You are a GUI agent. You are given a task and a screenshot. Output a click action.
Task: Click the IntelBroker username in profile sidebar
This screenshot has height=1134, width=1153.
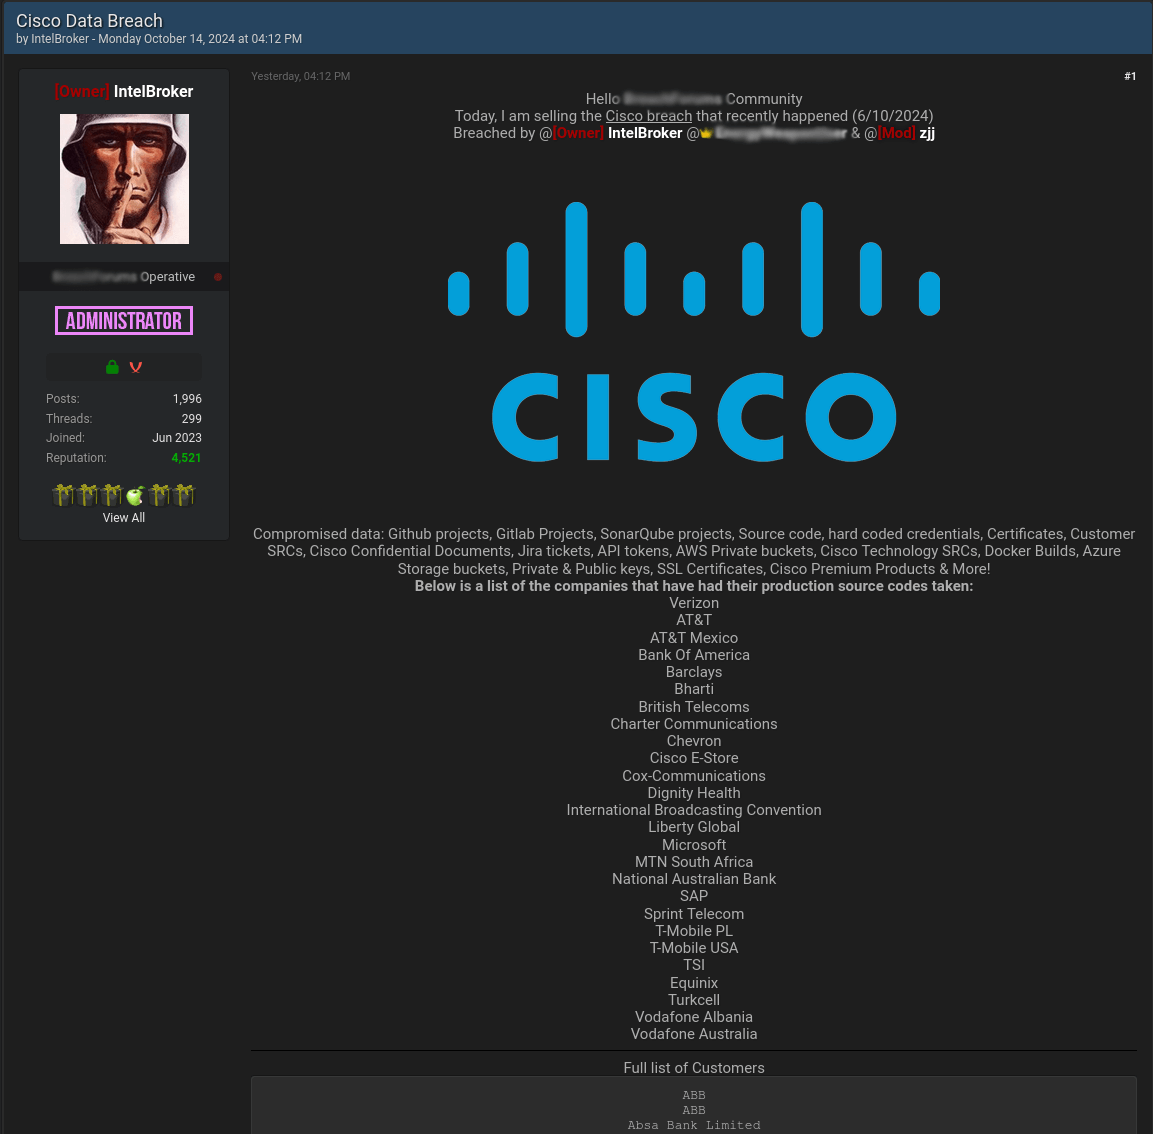(x=153, y=92)
